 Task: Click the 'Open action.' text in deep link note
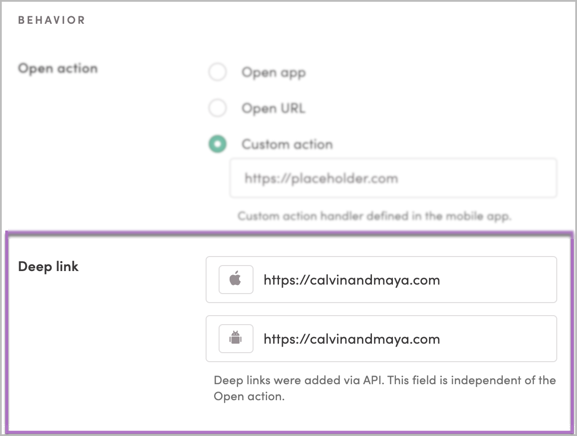click(x=249, y=396)
